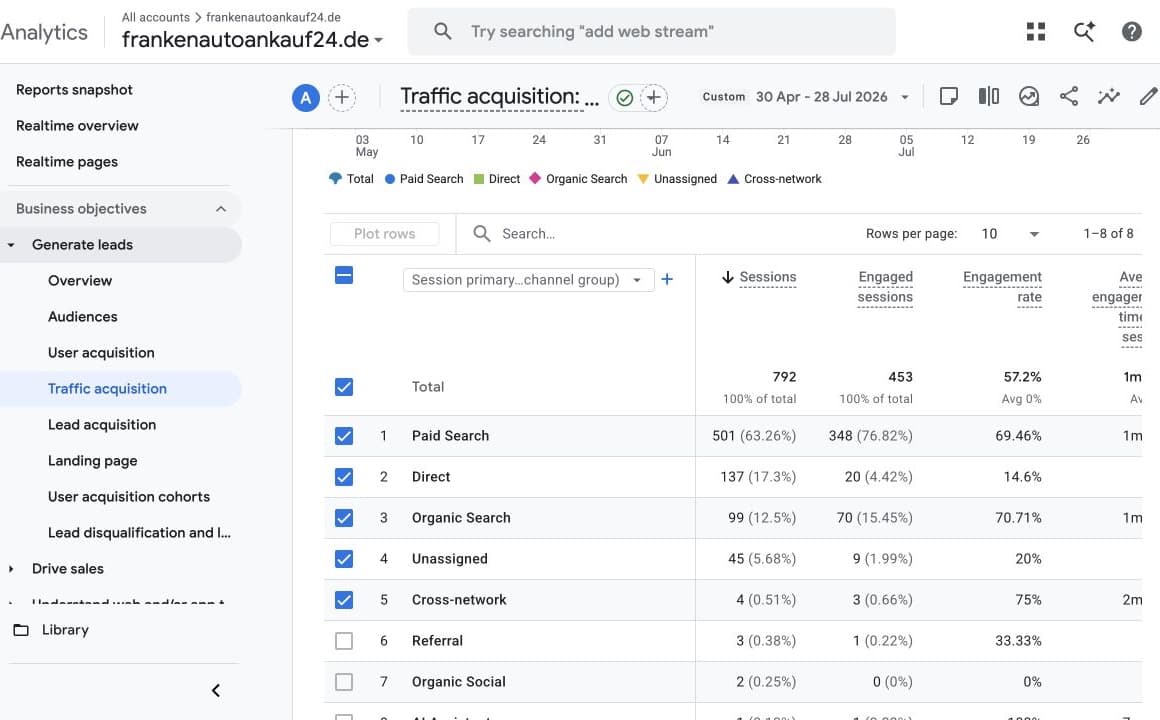Open the date range dropdown arrow
This screenshot has width=1160, height=720.
(x=904, y=97)
